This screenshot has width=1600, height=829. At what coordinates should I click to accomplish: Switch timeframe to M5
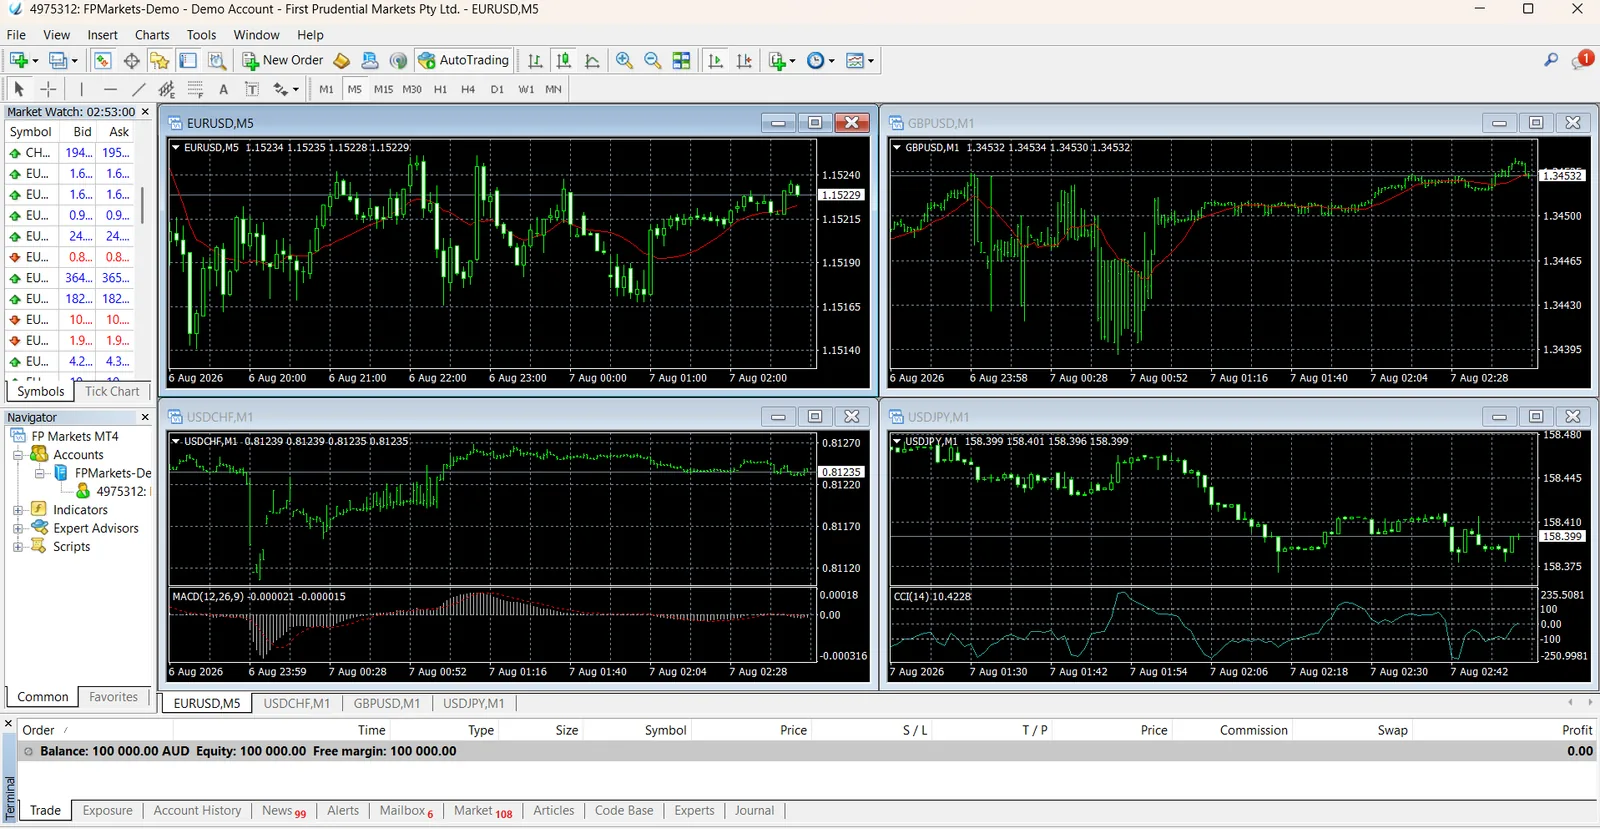[355, 89]
